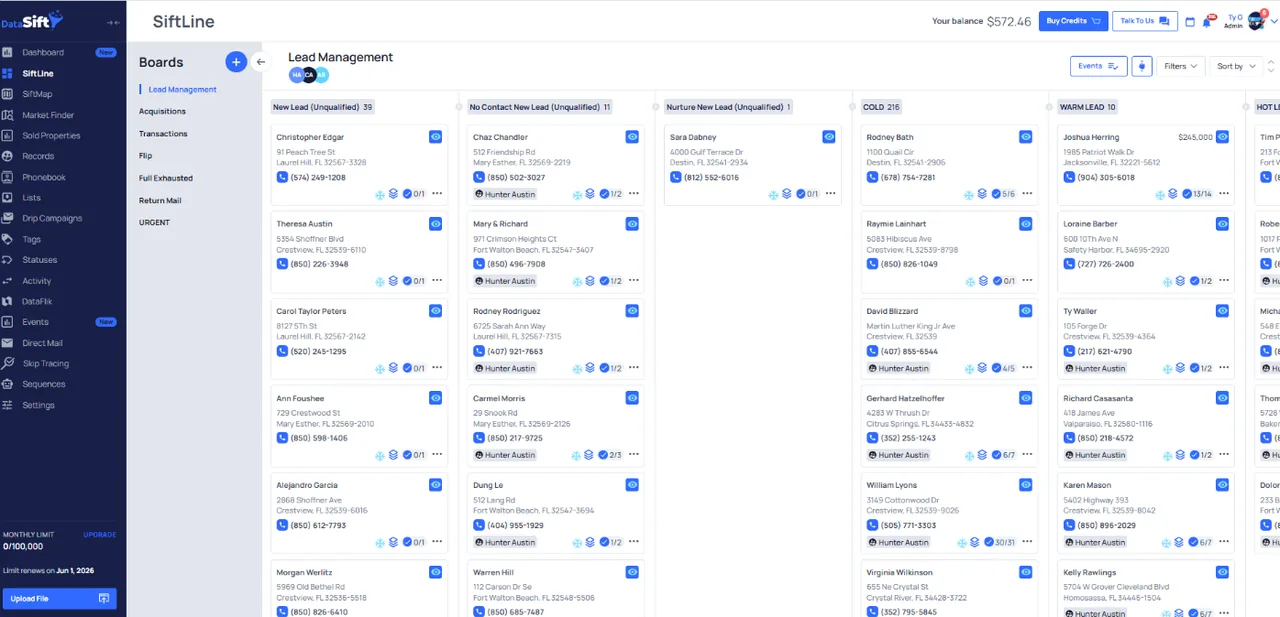
Task: Click the Tags sidebar icon
Action: pyautogui.click(x=7, y=239)
